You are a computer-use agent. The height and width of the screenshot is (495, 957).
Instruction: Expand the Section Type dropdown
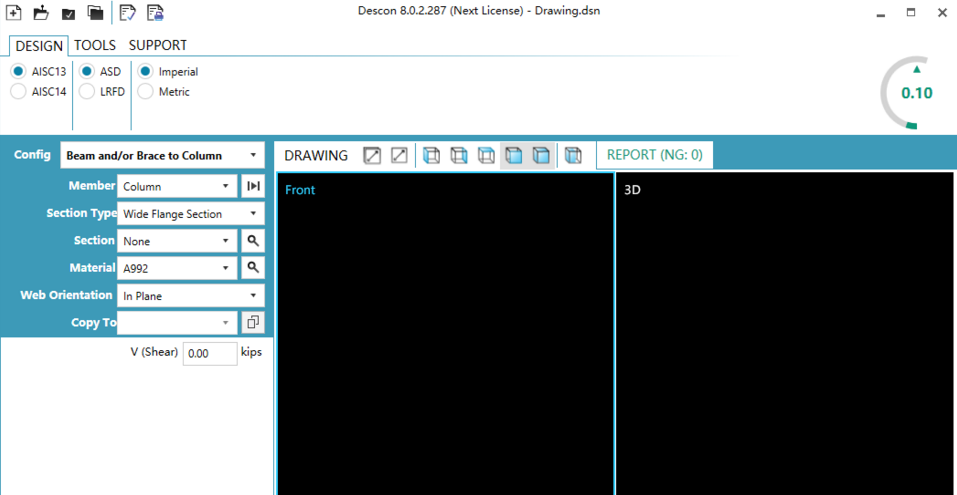pyautogui.click(x=190, y=214)
